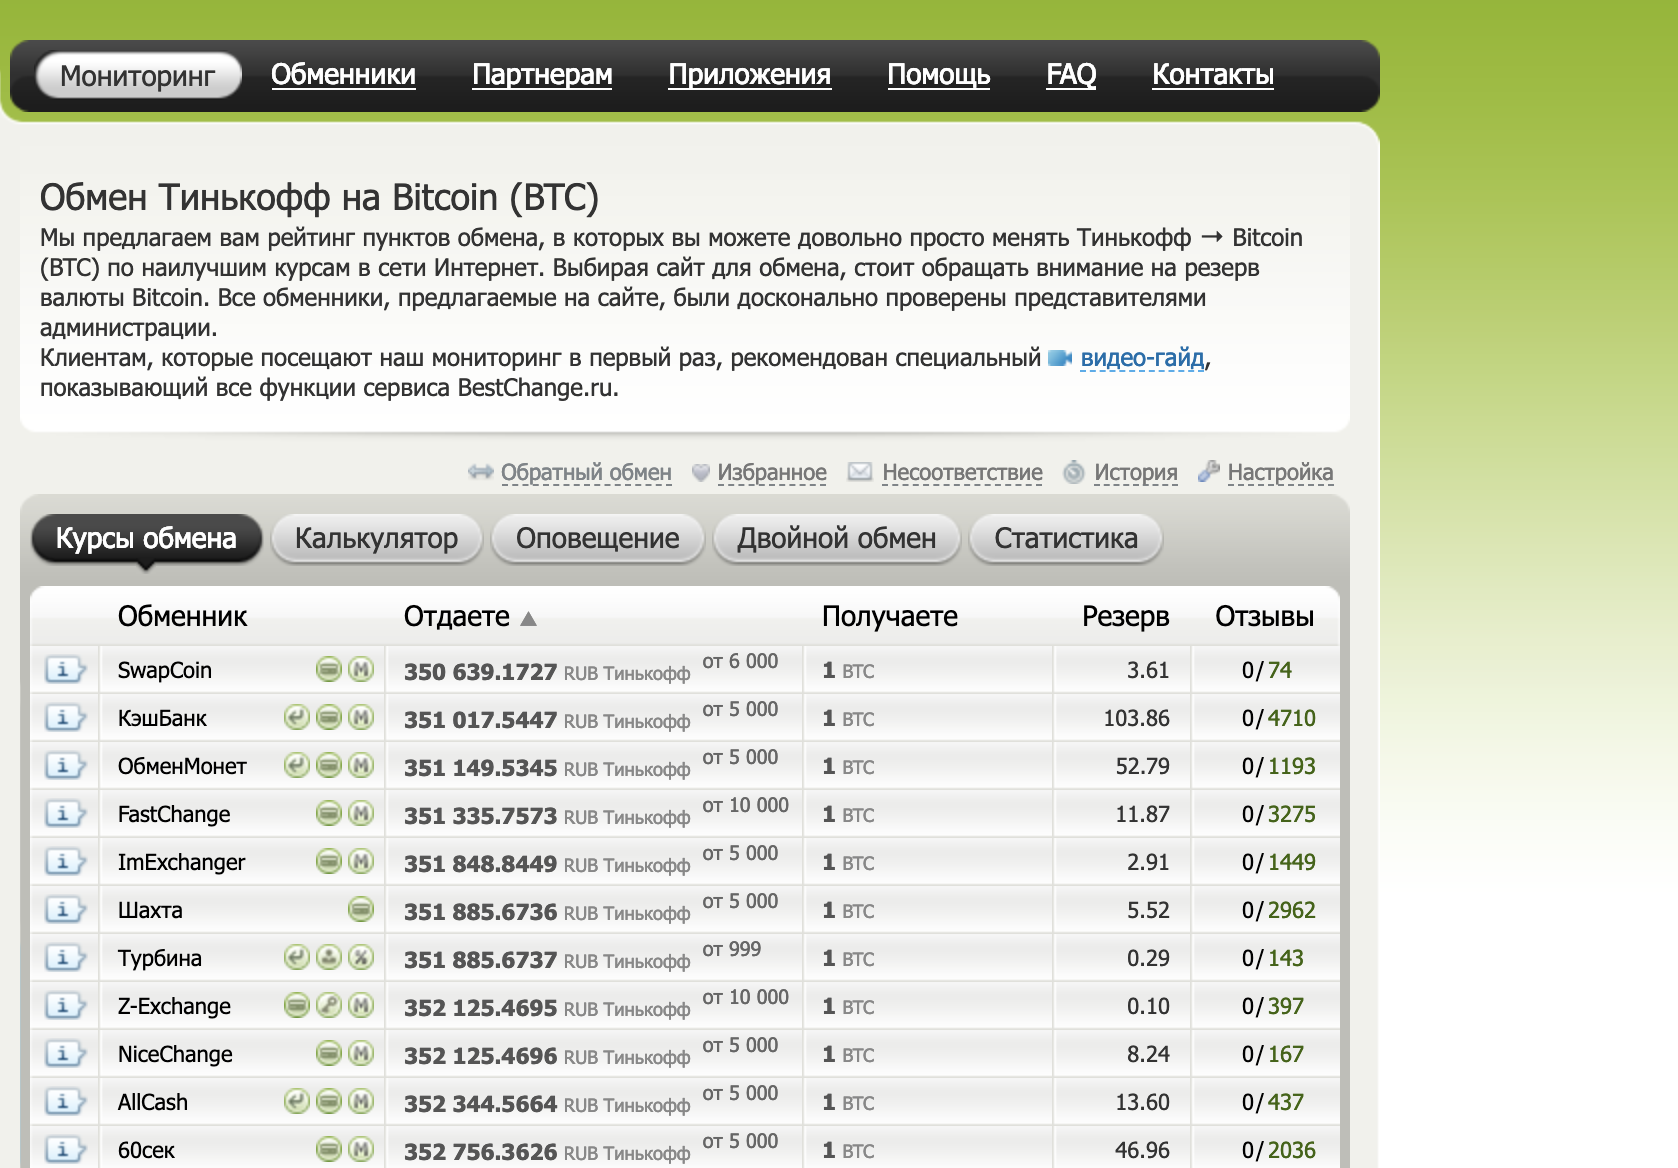Screen dimensions: 1678x1168
Task: Click the clock icon beside История
Action: pos(1074,472)
